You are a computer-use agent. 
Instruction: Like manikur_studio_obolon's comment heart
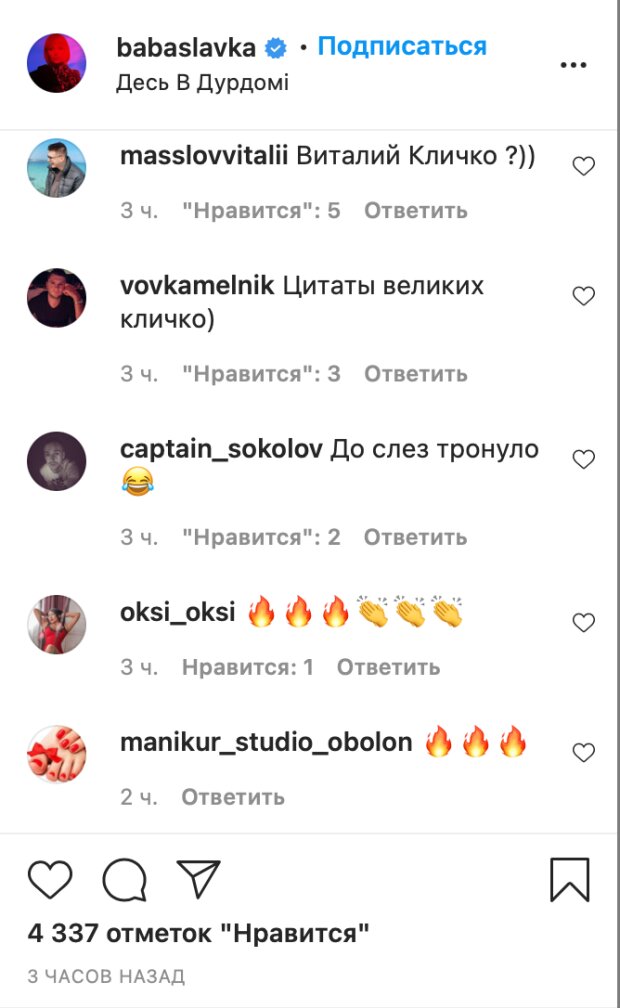point(583,752)
